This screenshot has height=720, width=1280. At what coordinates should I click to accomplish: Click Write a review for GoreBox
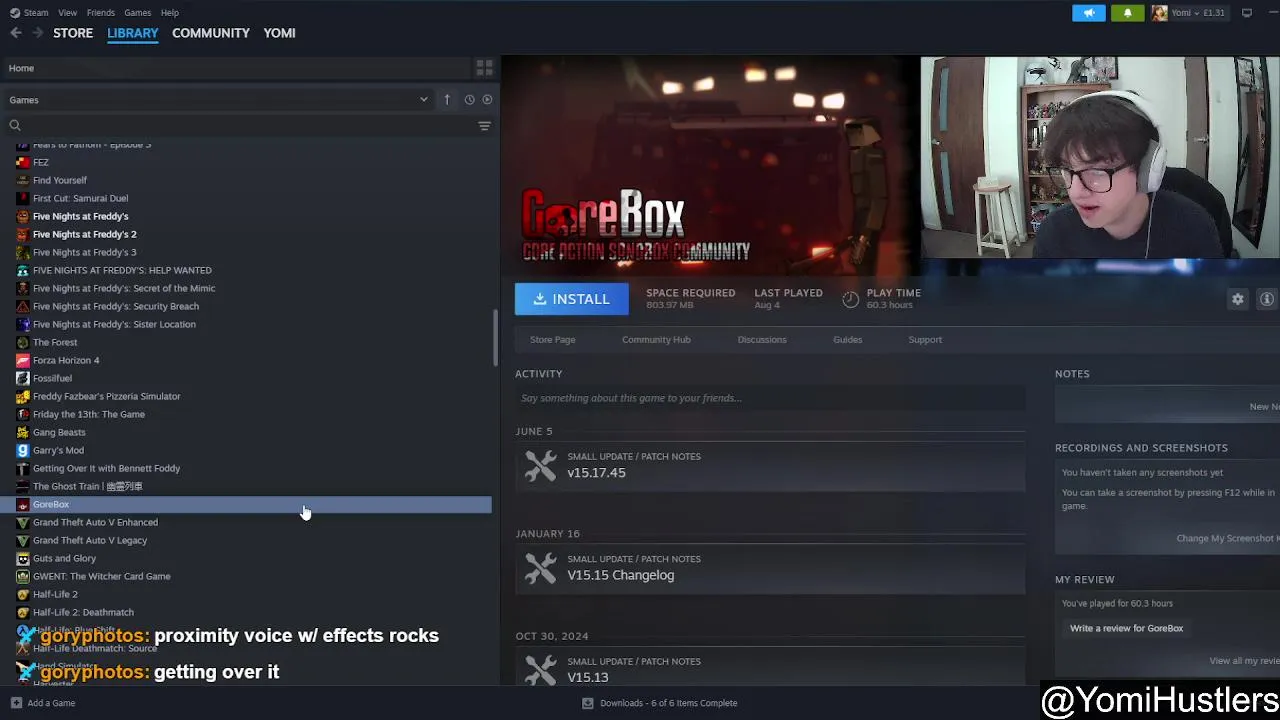pos(1126,628)
